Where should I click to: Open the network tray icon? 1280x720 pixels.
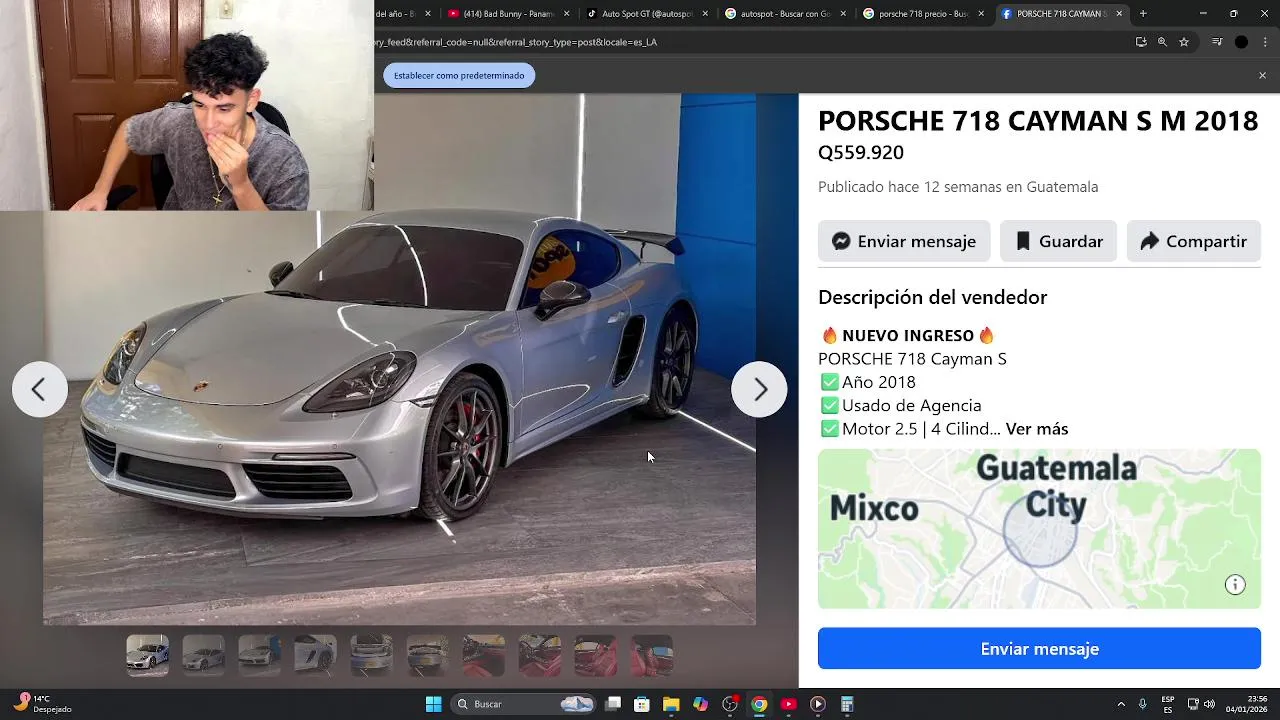point(1193,704)
